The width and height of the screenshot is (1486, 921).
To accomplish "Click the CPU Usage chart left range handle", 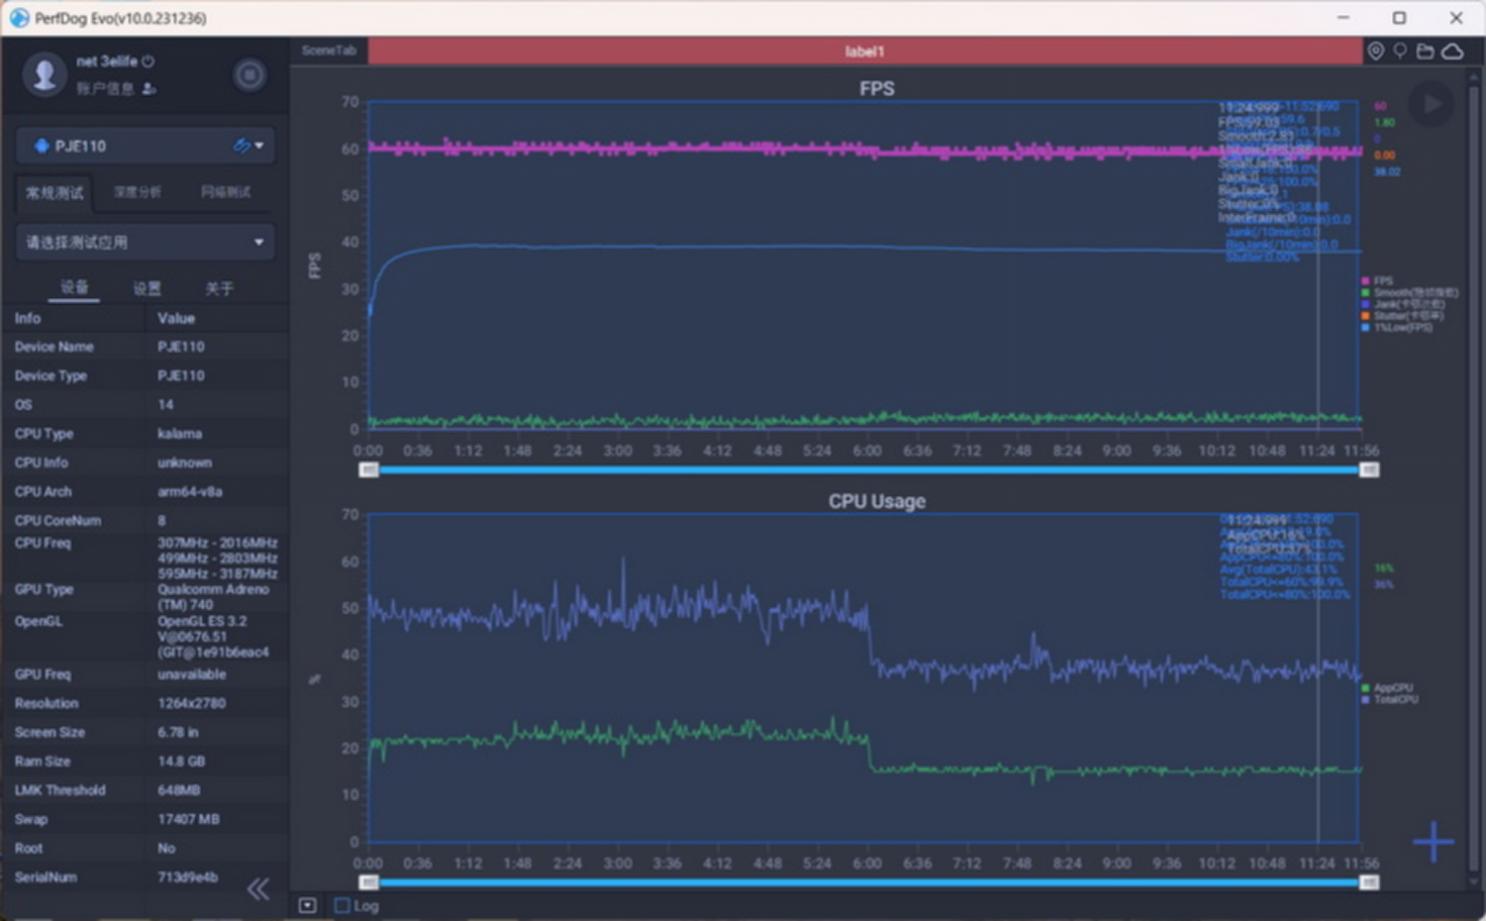I will [x=369, y=883].
